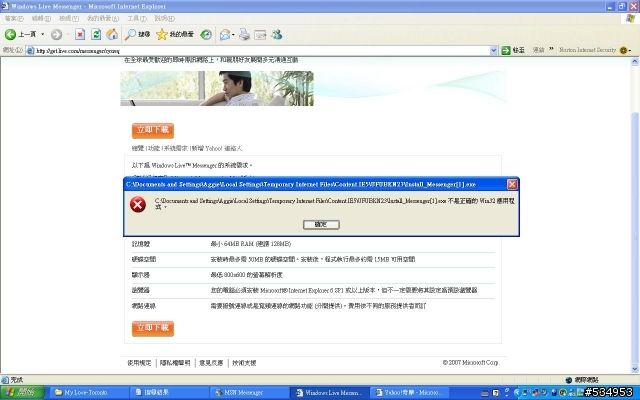This screenshot has height=400, width=640.
Task: Click the red error X icon in dialog
Action: (138, 204)
